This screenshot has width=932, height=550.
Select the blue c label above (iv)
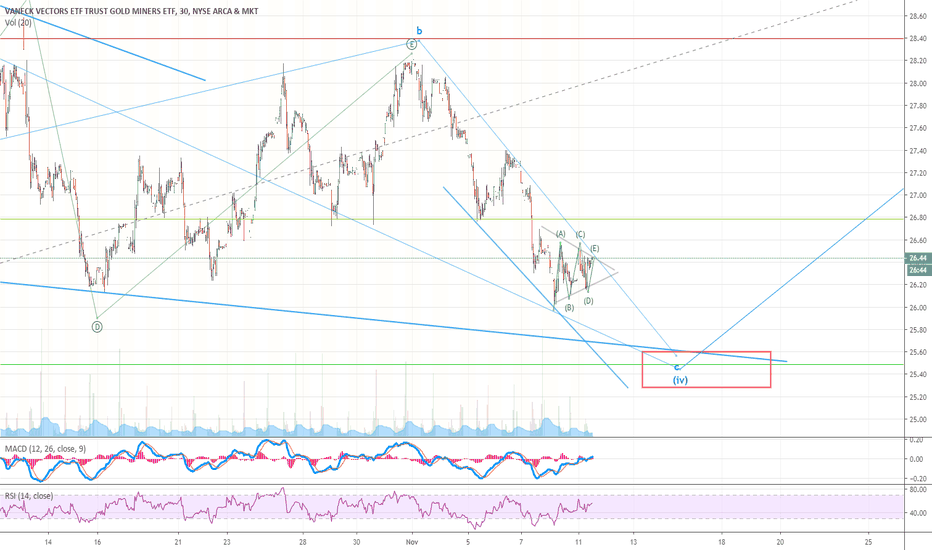676,367
